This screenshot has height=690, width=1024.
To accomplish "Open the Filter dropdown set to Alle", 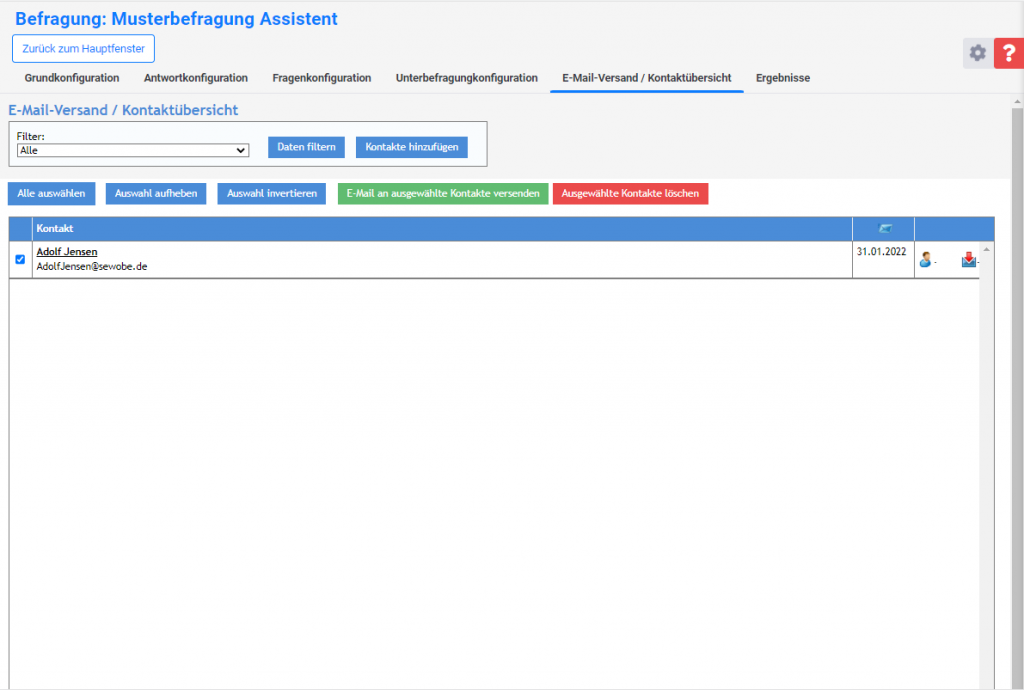I will pos(132,150).
